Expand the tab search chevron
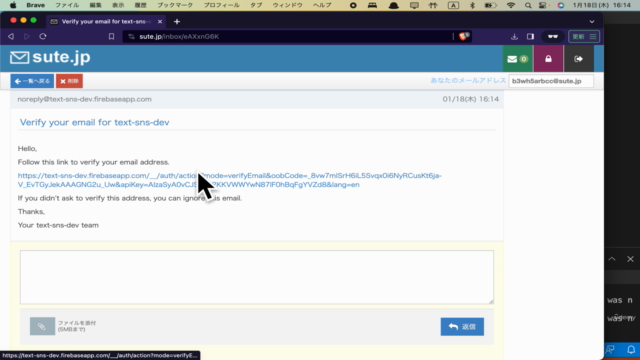This screenshot has height=360, width=640. [592, 22]
